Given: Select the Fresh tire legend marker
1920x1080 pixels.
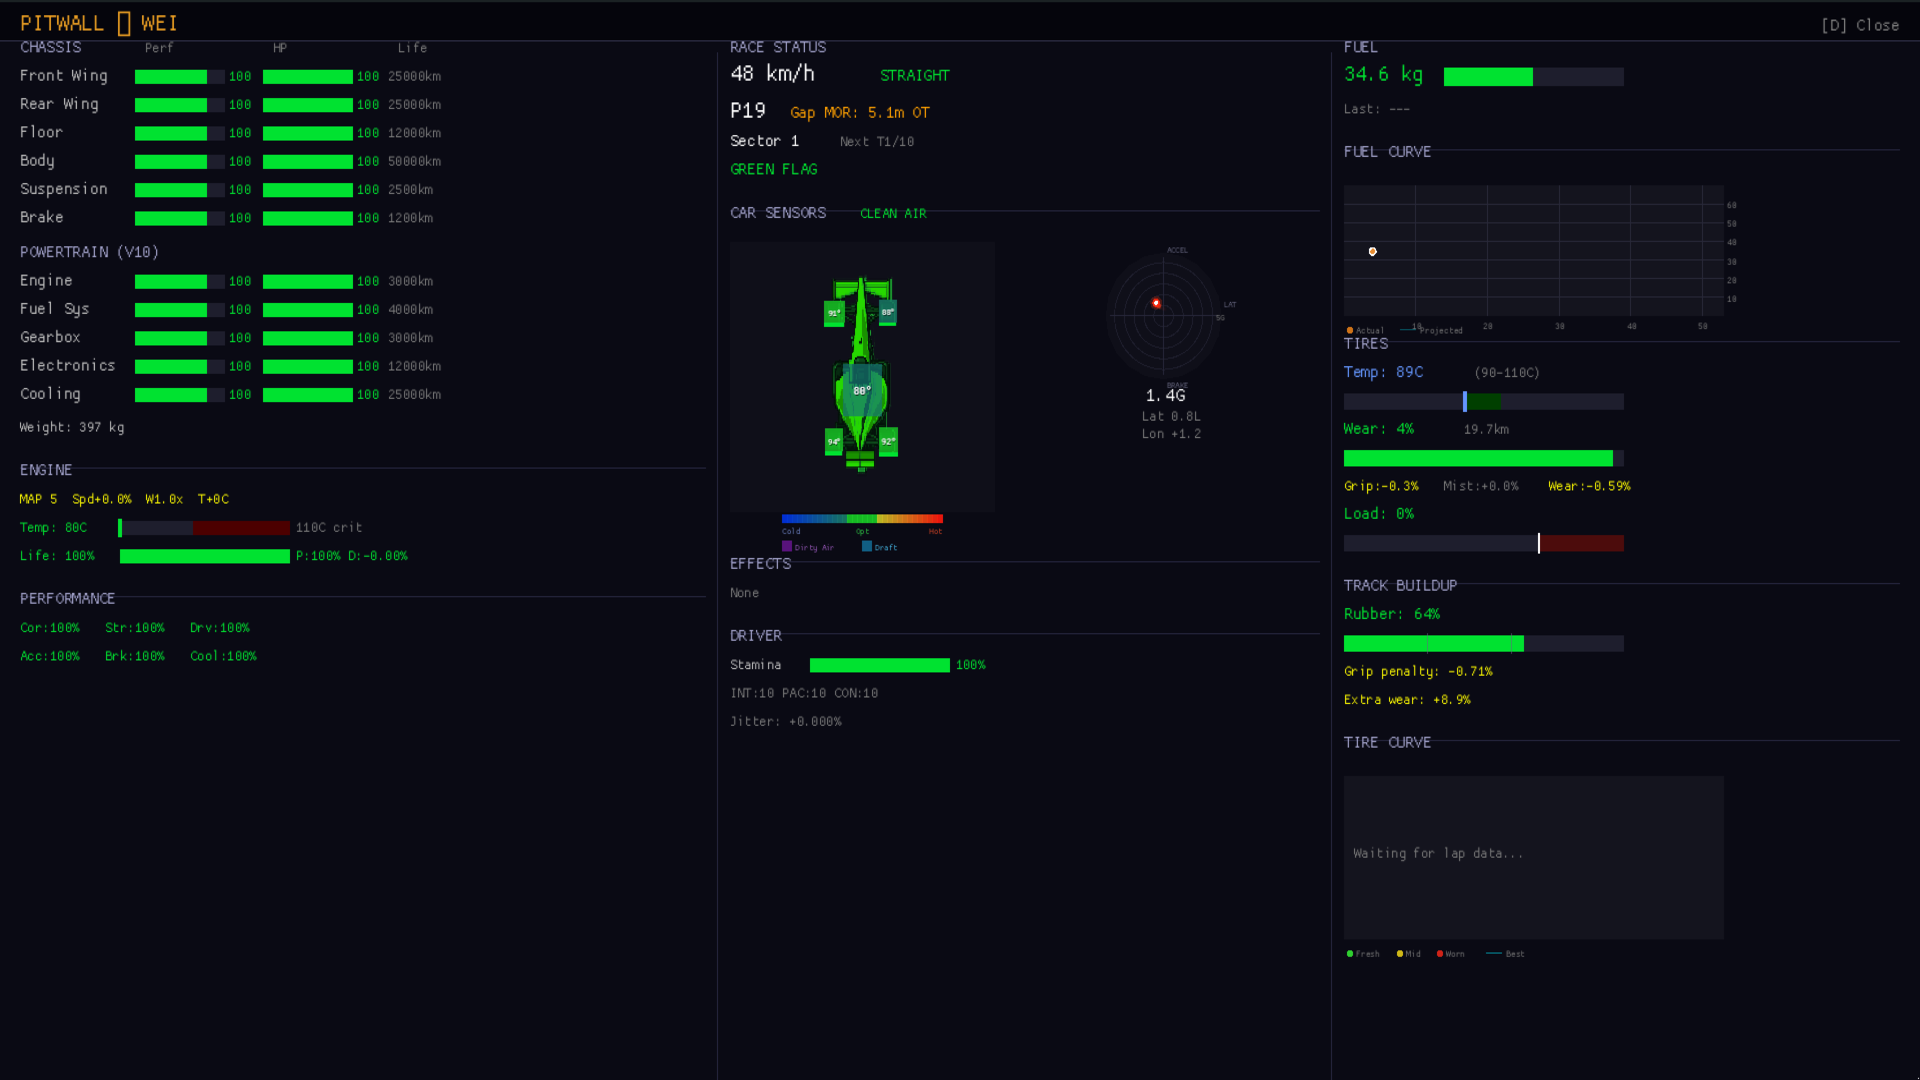Looking at the screenshot, I should (x=1349, y=954).
